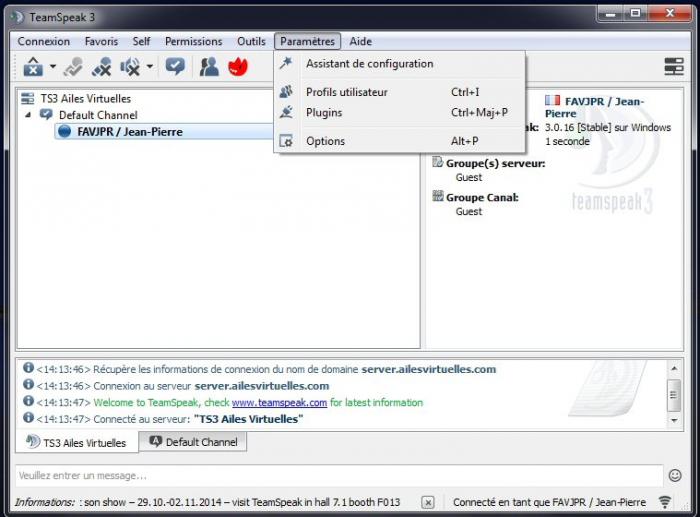Image resolution: width=700 pixels, height=517 pixels.
Task: Click the Assistant de configuration wand icon
Action: click(x=286, y=63)
